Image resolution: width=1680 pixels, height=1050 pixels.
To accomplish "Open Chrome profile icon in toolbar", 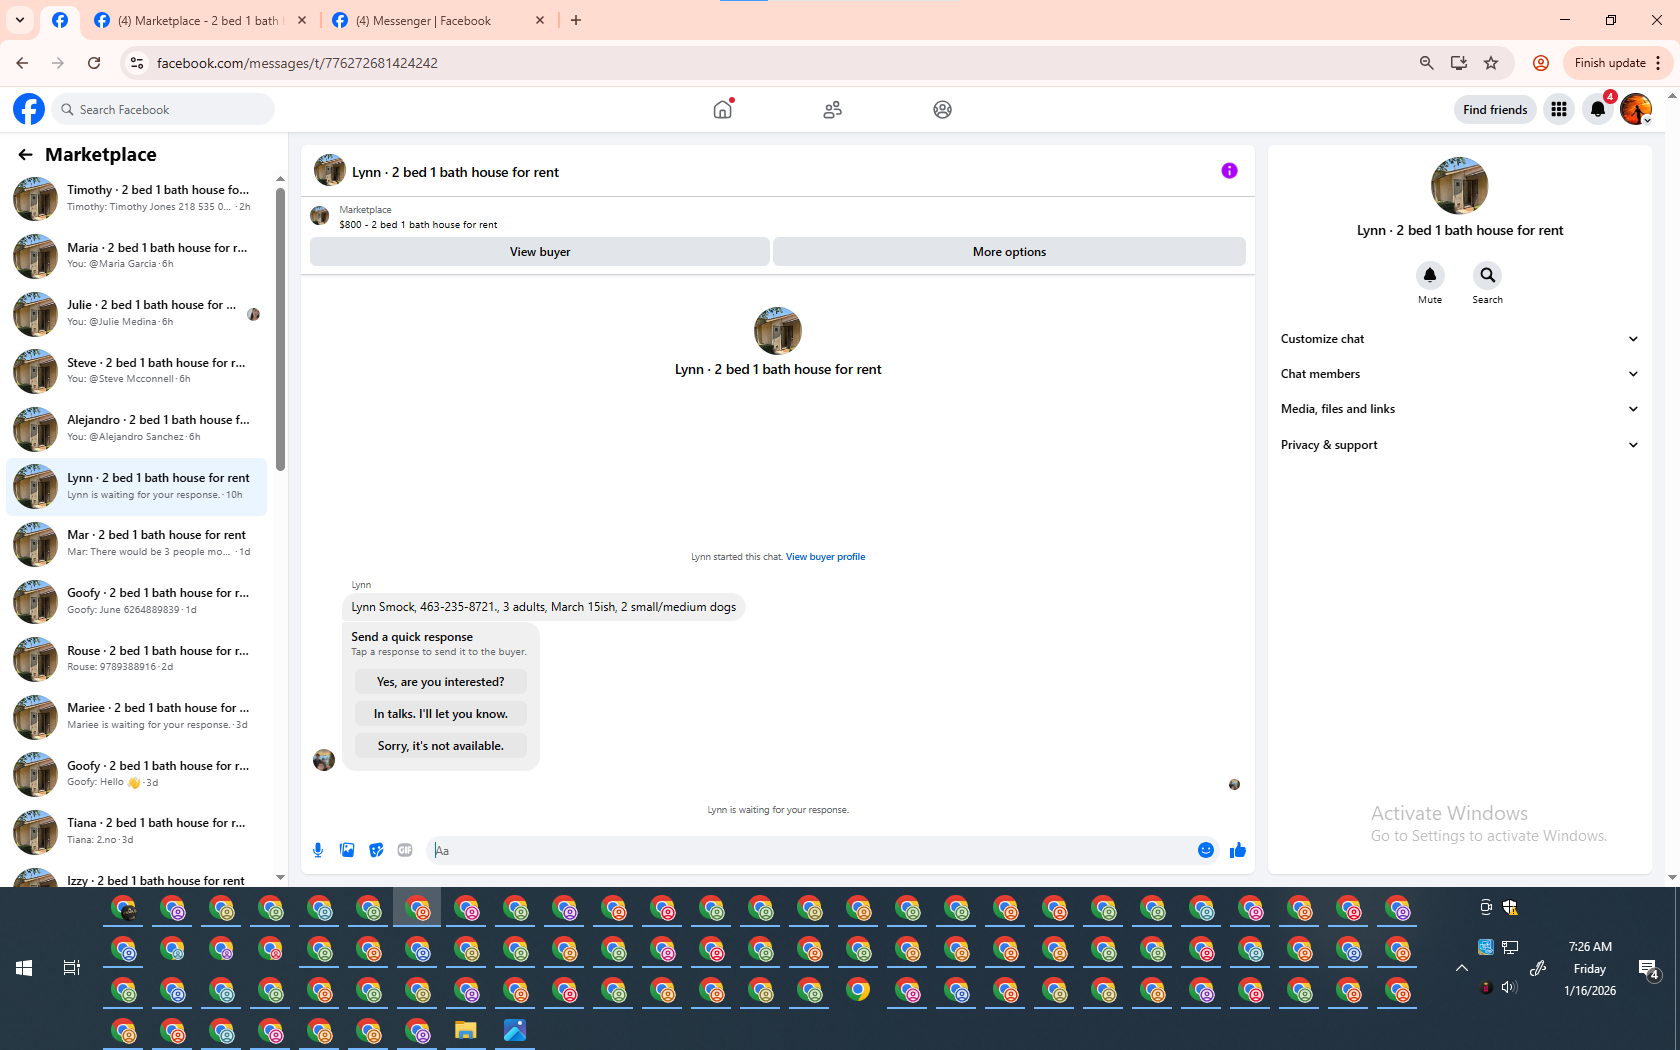I will [1541, 63].
